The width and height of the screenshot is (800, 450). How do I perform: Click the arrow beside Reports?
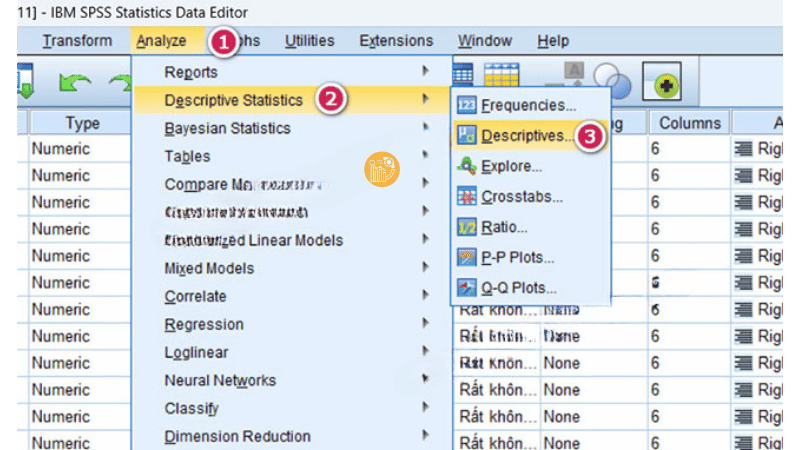click(x=425, y=71)
